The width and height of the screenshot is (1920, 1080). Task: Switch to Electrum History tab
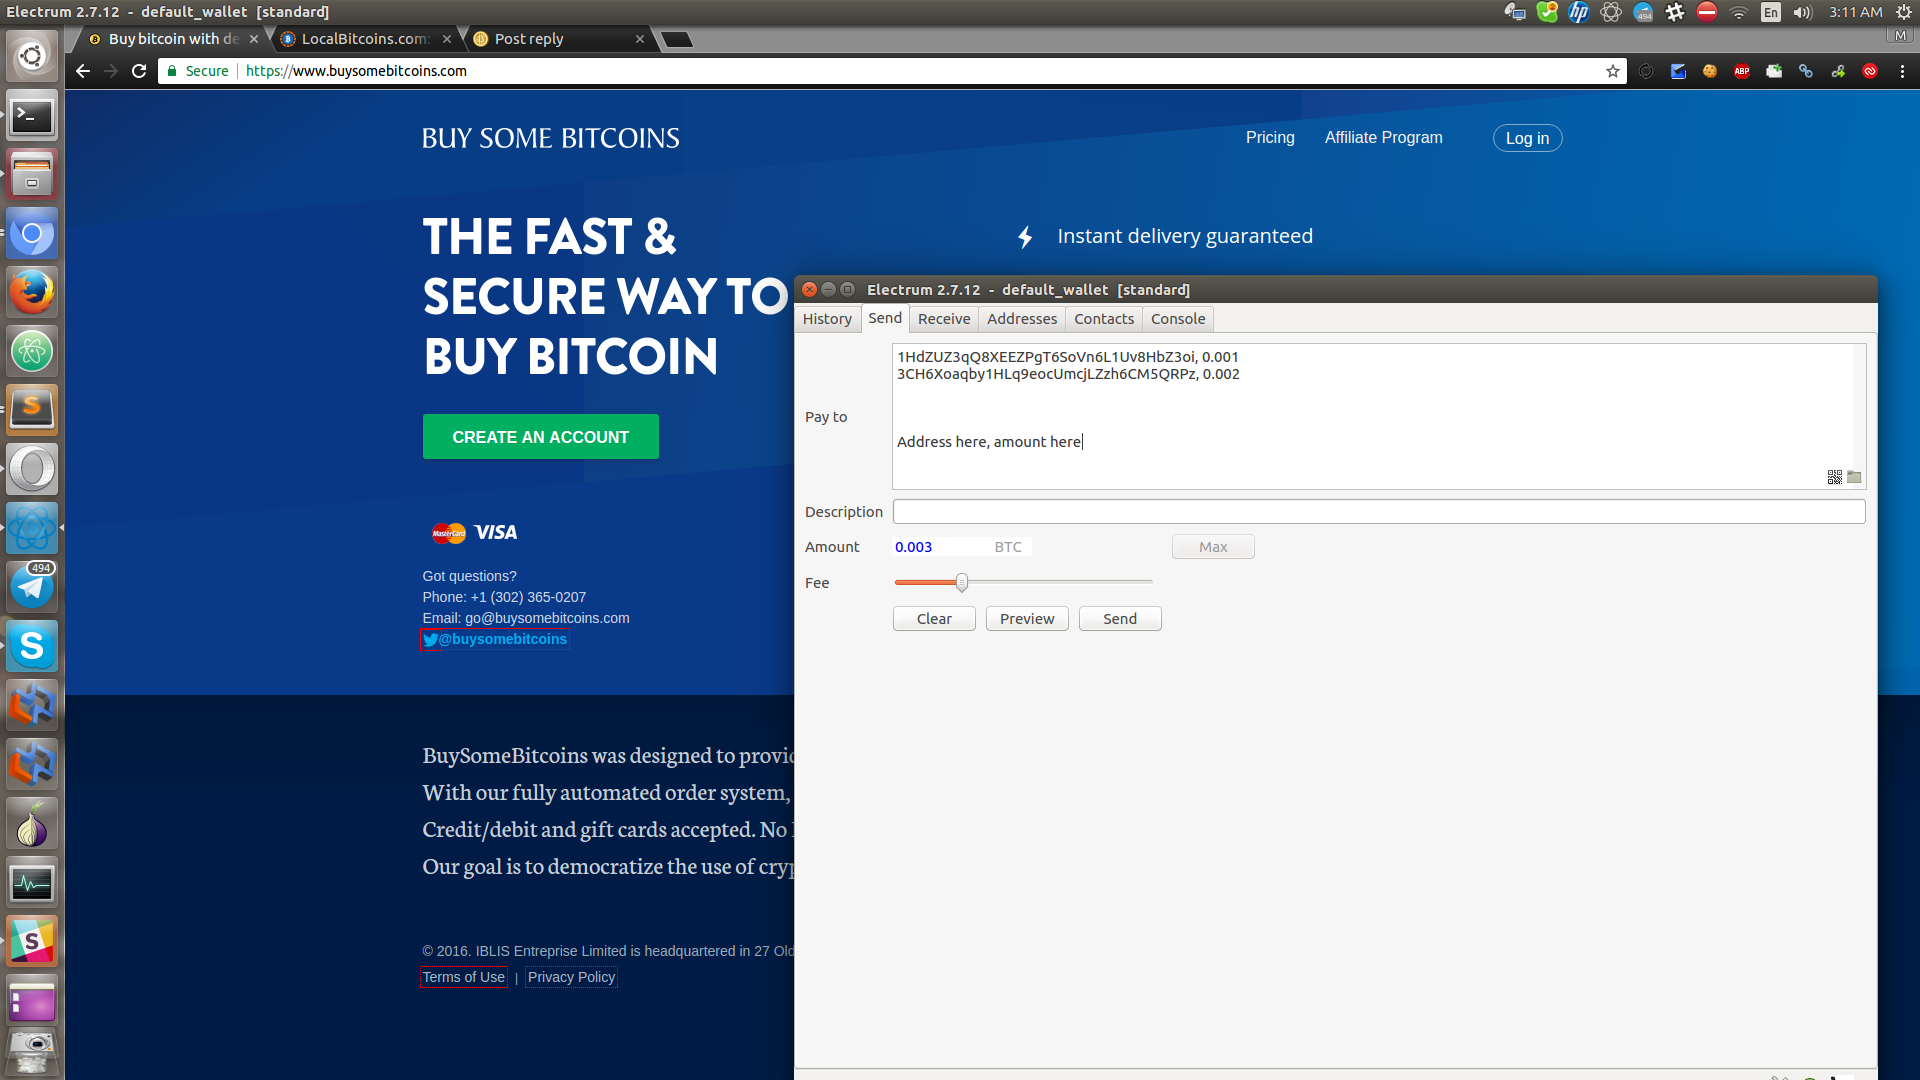pos(827,319)
